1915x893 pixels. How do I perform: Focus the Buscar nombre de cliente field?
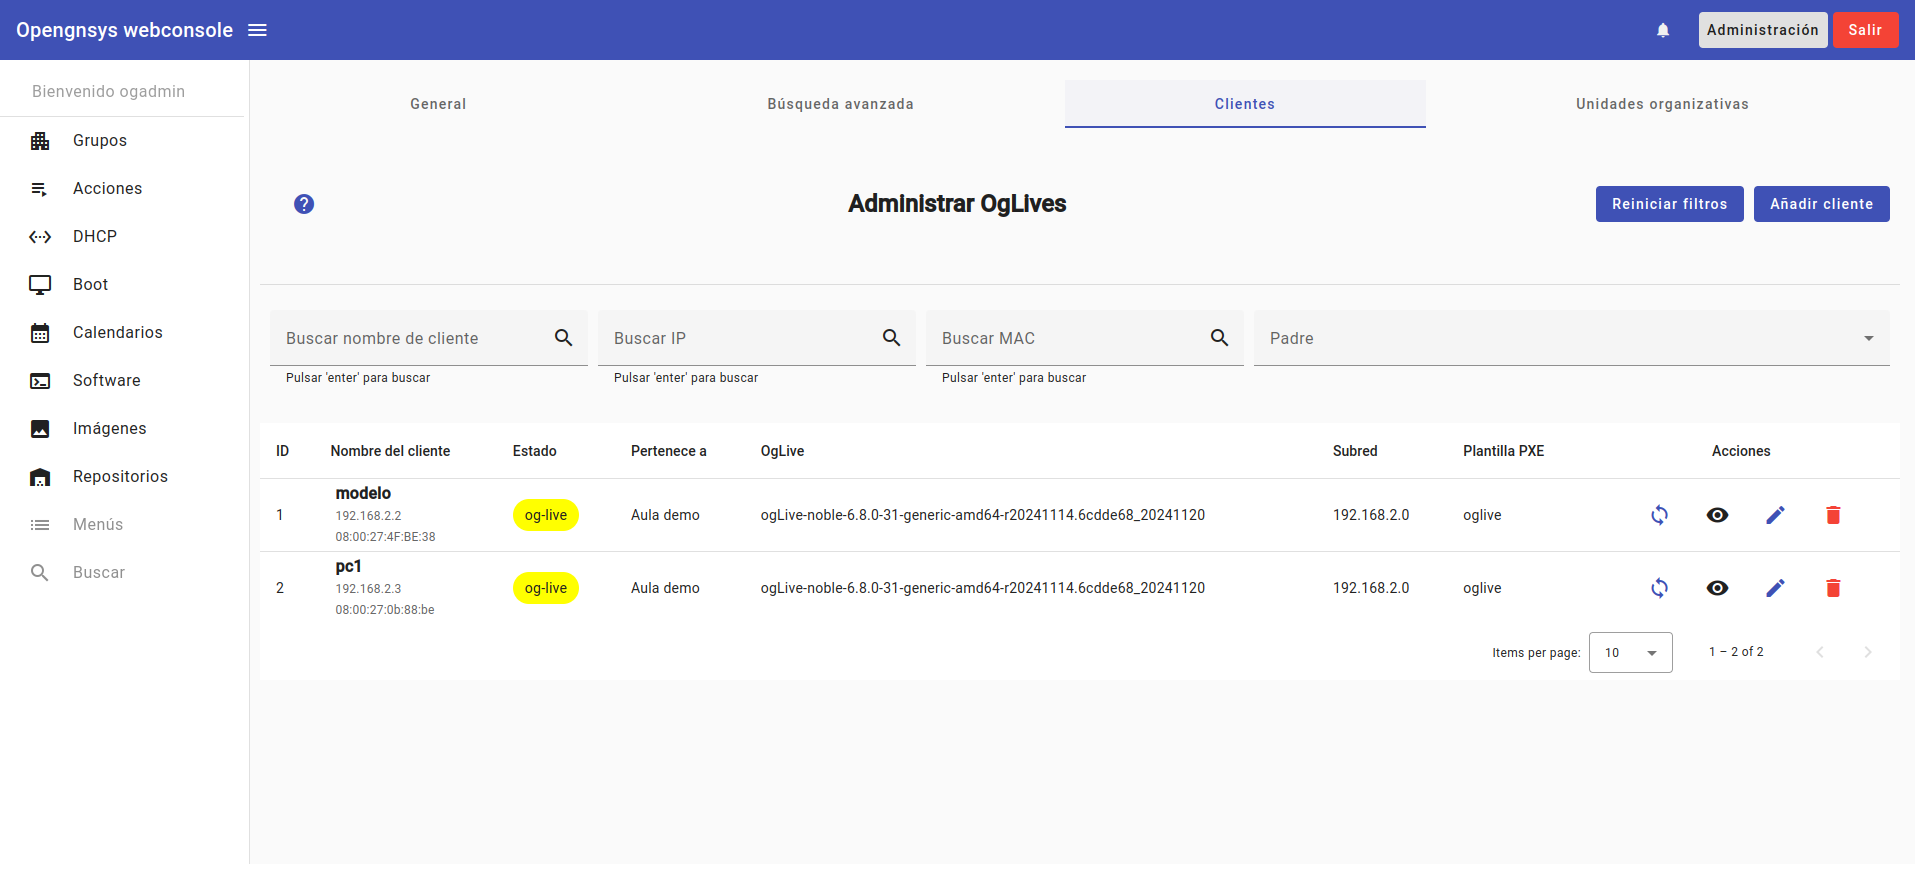pos(410,338)
